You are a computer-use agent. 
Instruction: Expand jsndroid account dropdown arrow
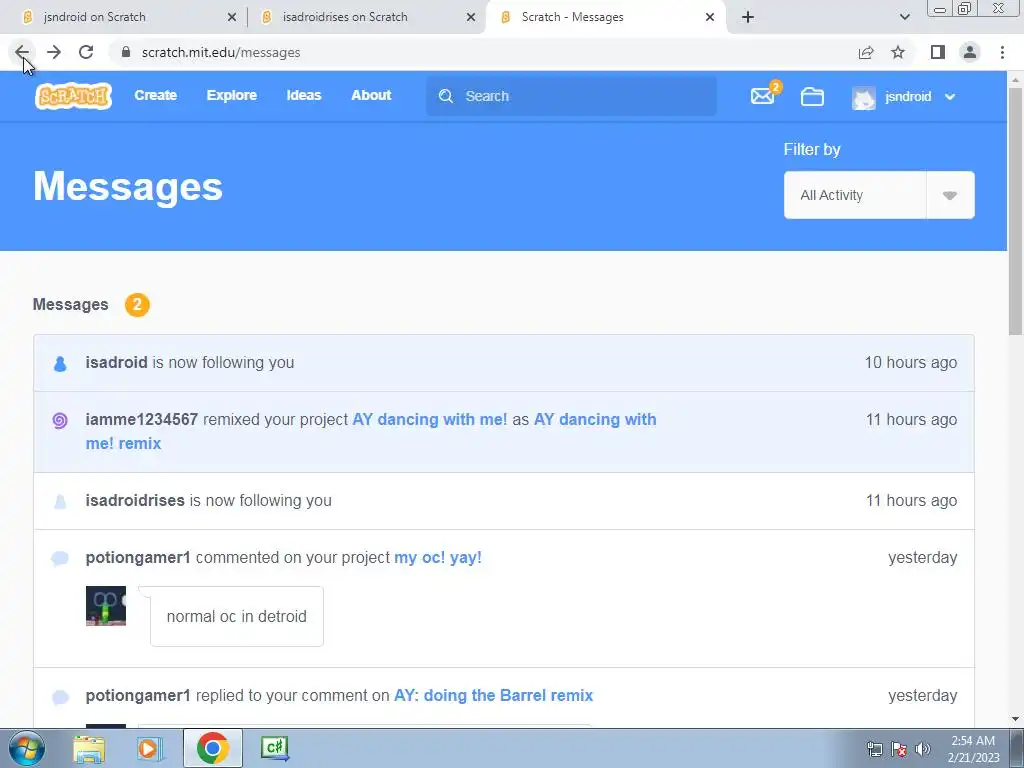coord(950,97)
